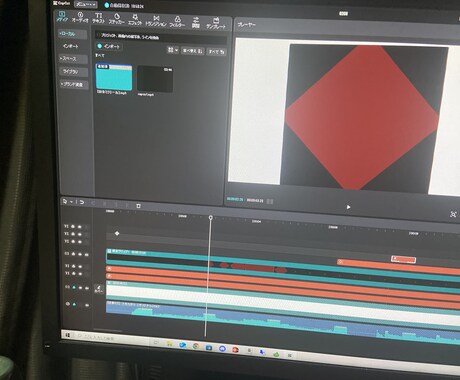Toggle lock on the audio track
The height and width of the screenshot is (380, 460).
pos(74,304)
